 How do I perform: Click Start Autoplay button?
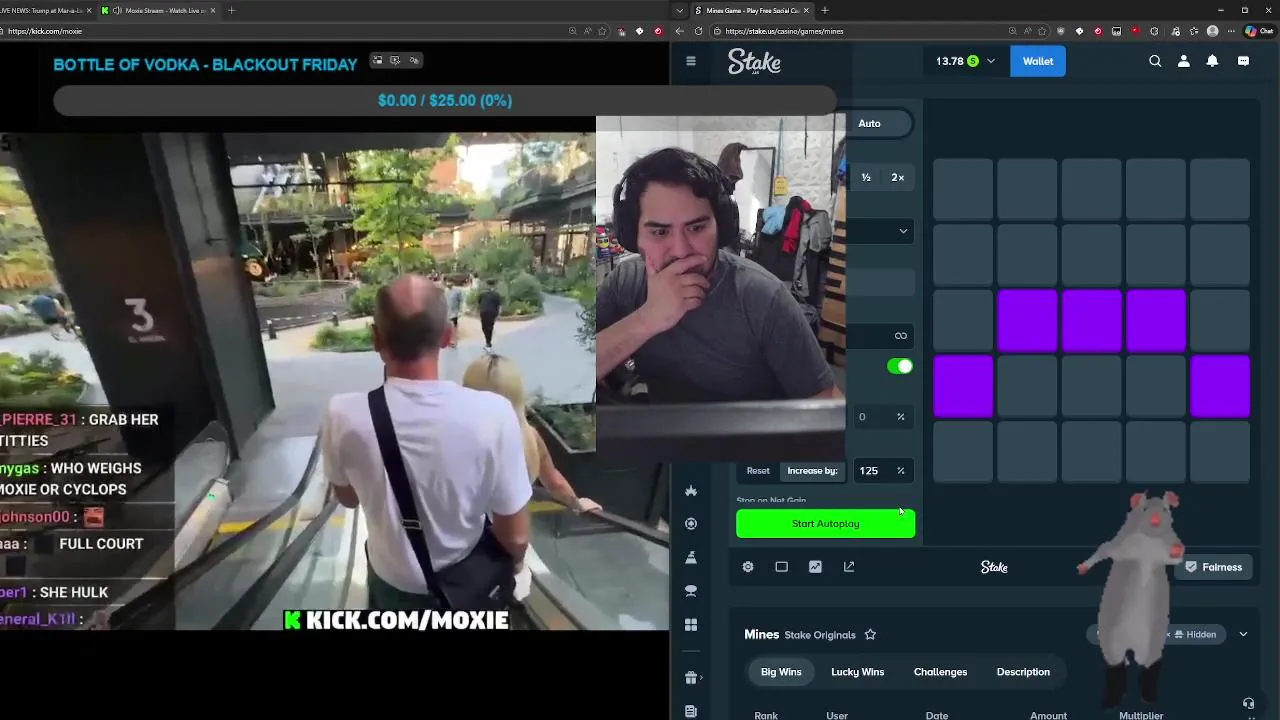(825, 524)
